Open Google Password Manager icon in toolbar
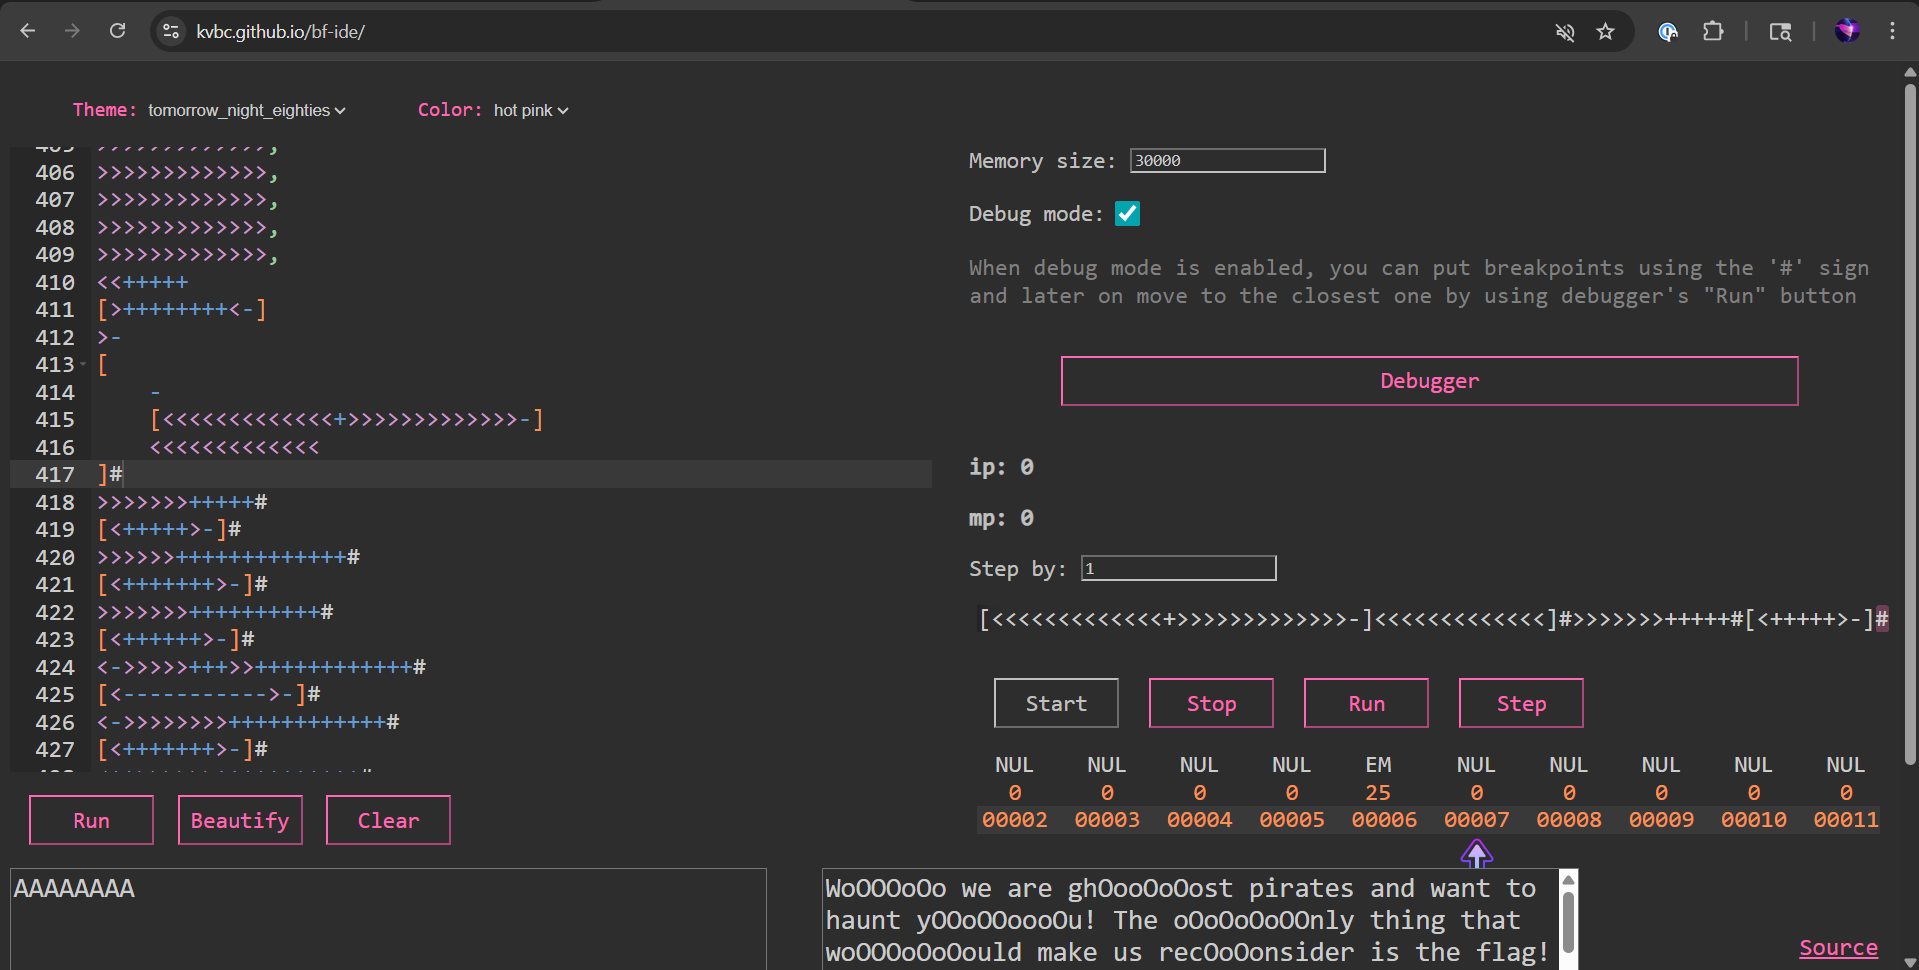Screen dimensions: 1919x970 [x=1667, y=31]
